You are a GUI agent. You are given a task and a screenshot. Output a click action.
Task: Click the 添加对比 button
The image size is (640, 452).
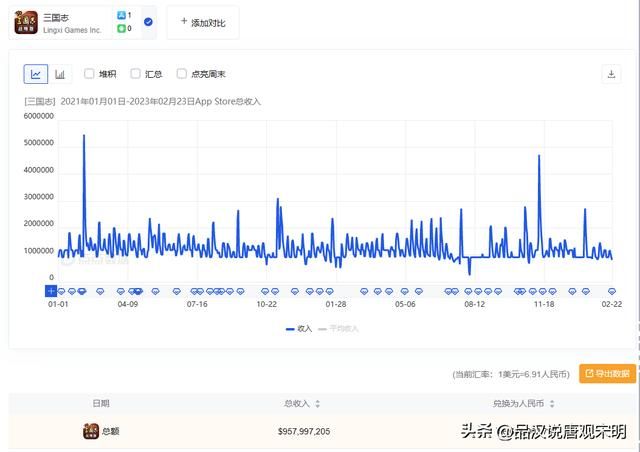[203, 22]
